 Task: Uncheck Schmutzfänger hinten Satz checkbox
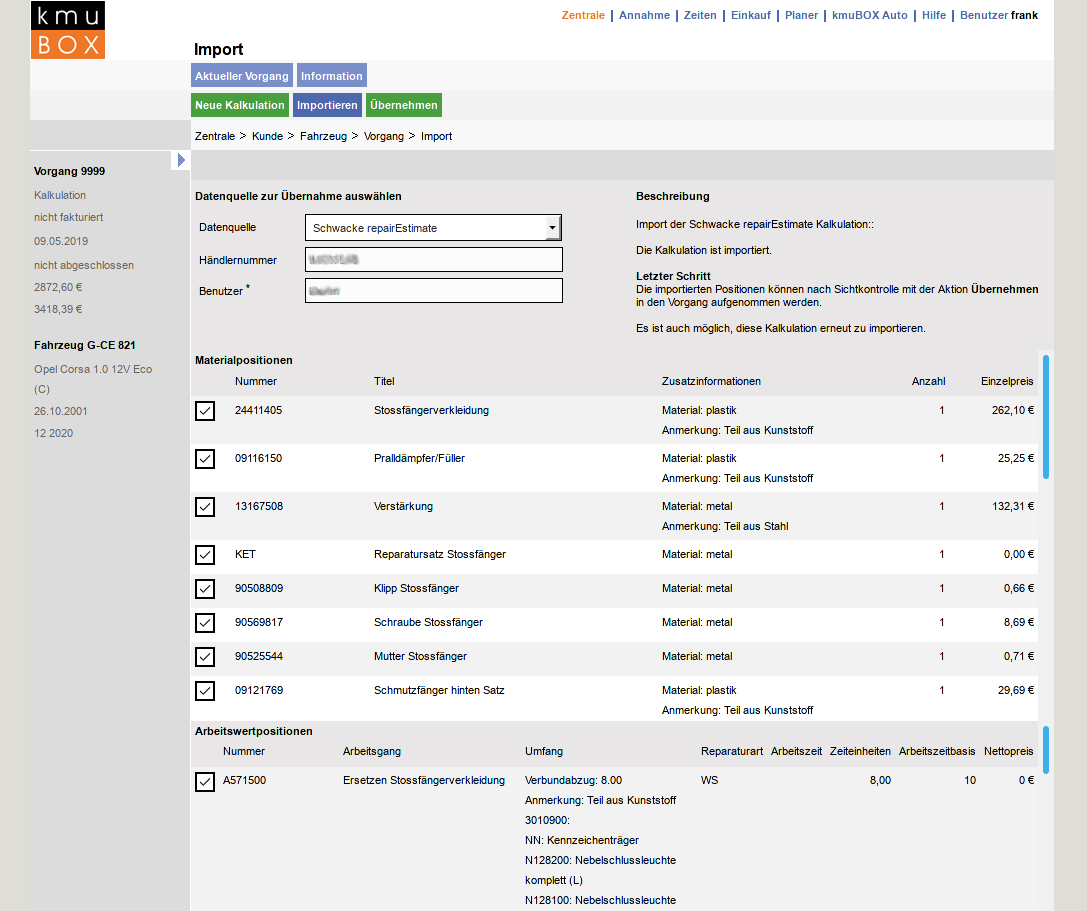205,691
